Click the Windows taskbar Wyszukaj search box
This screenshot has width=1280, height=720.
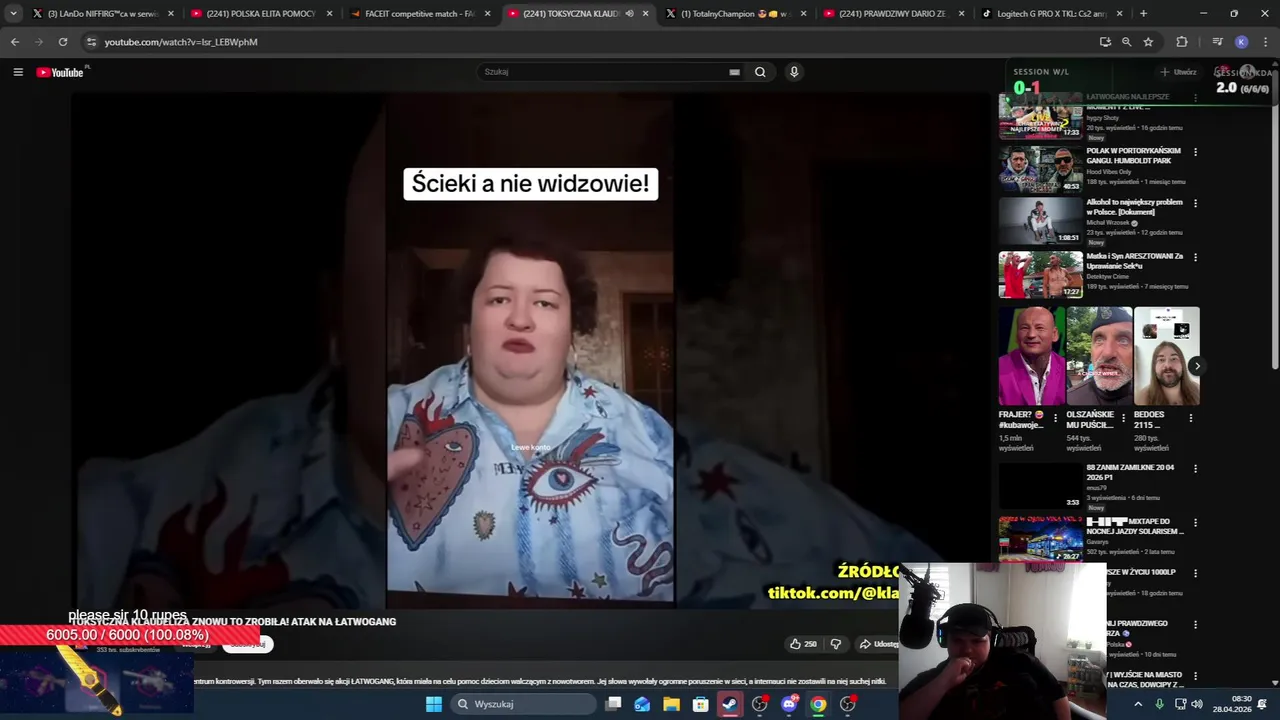click(x=522, y=704)
